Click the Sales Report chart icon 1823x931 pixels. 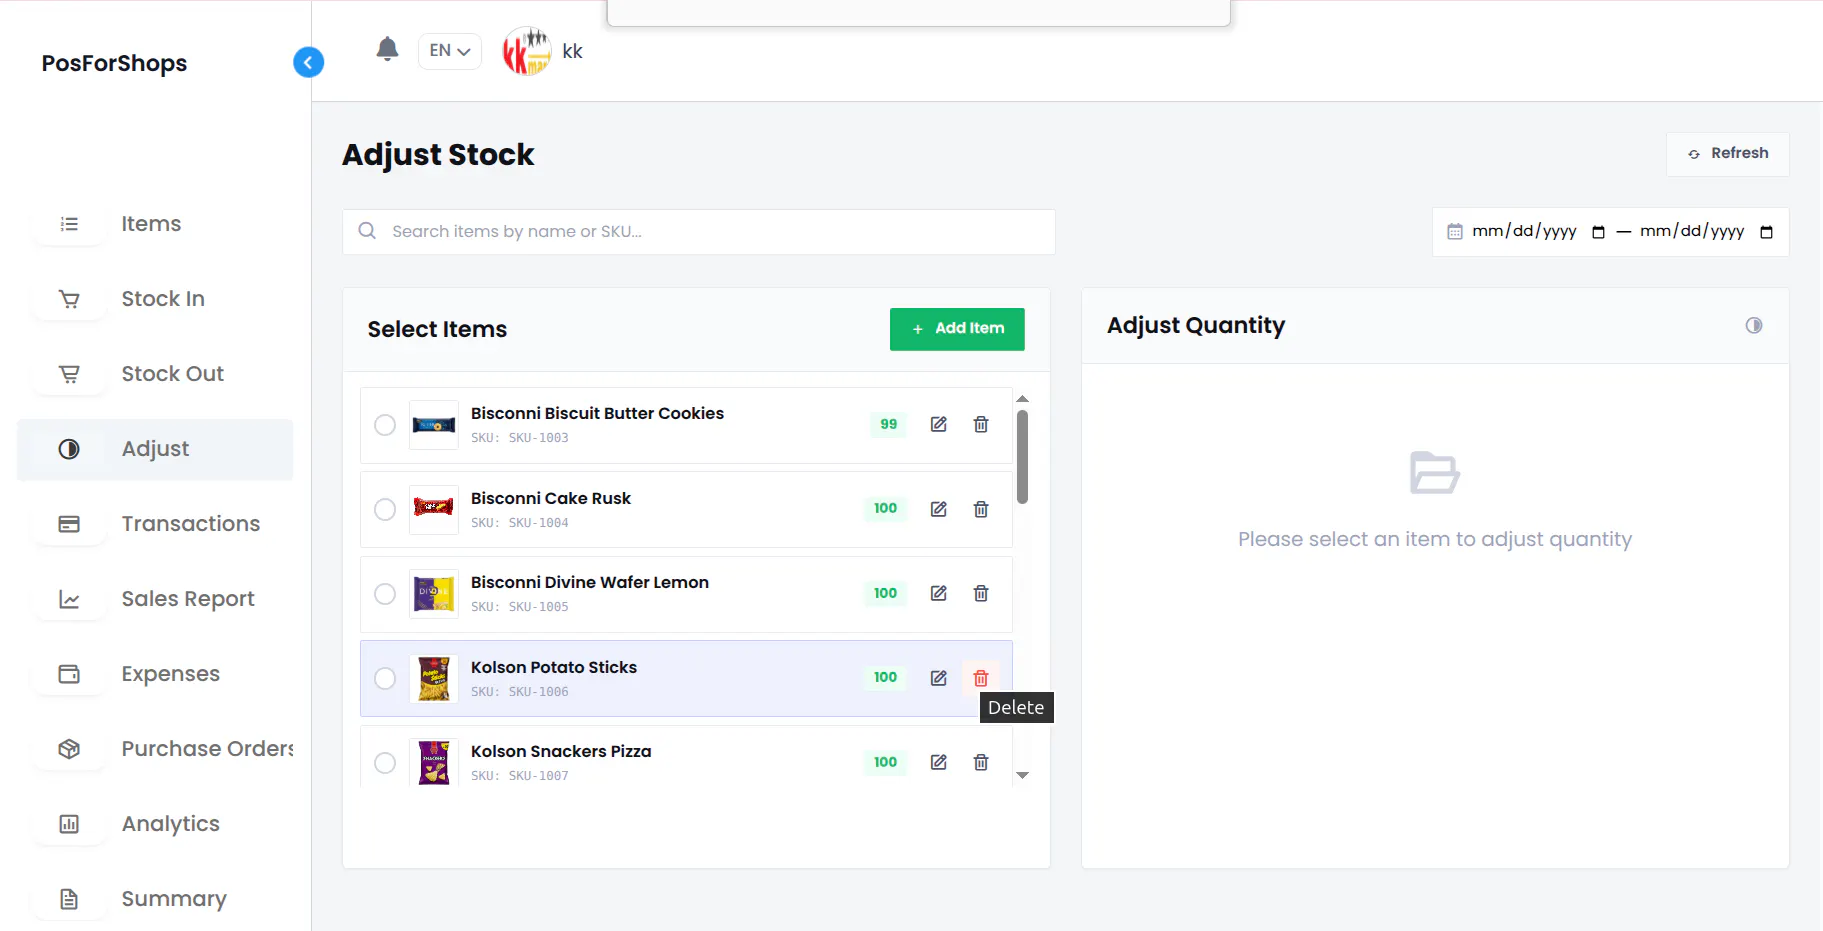pos(69,599)
